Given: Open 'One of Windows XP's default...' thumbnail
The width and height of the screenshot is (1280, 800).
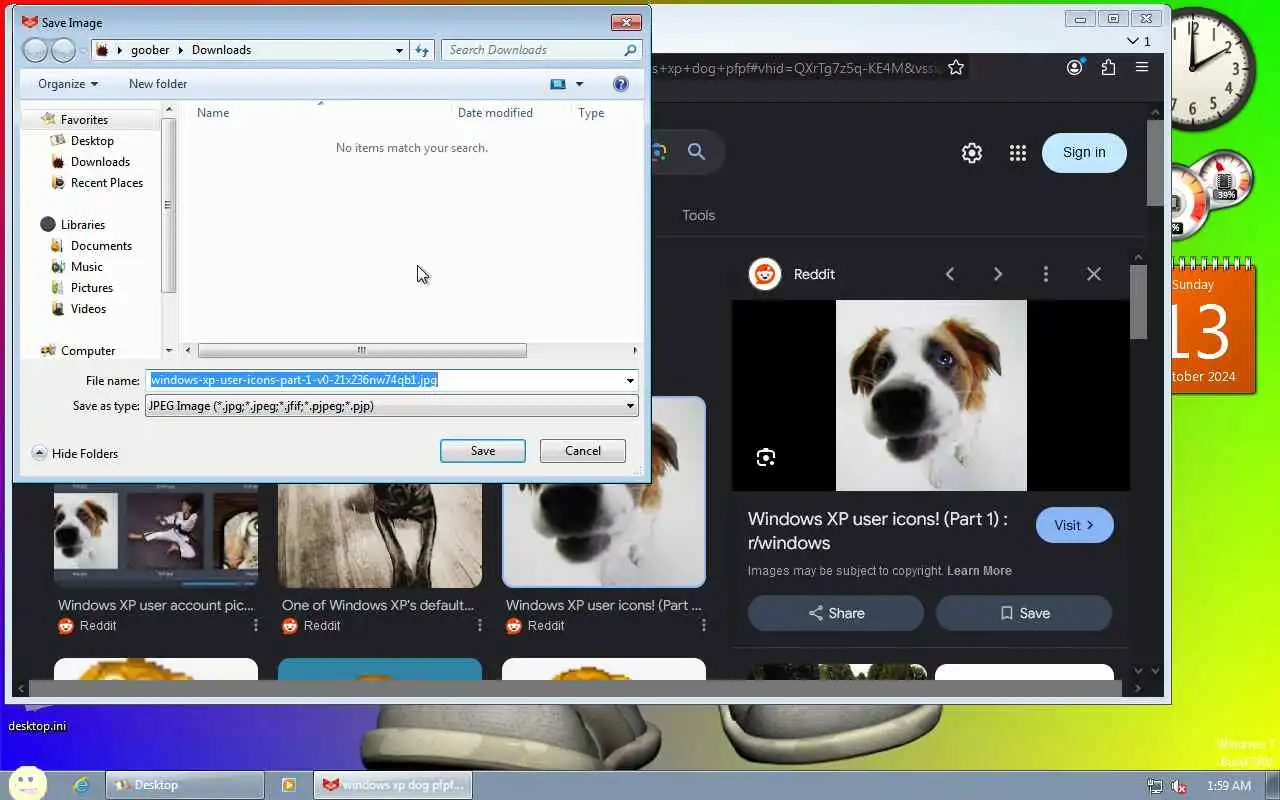Looking at the screenshot, I should pyautogui.click(x=380, y=535).
